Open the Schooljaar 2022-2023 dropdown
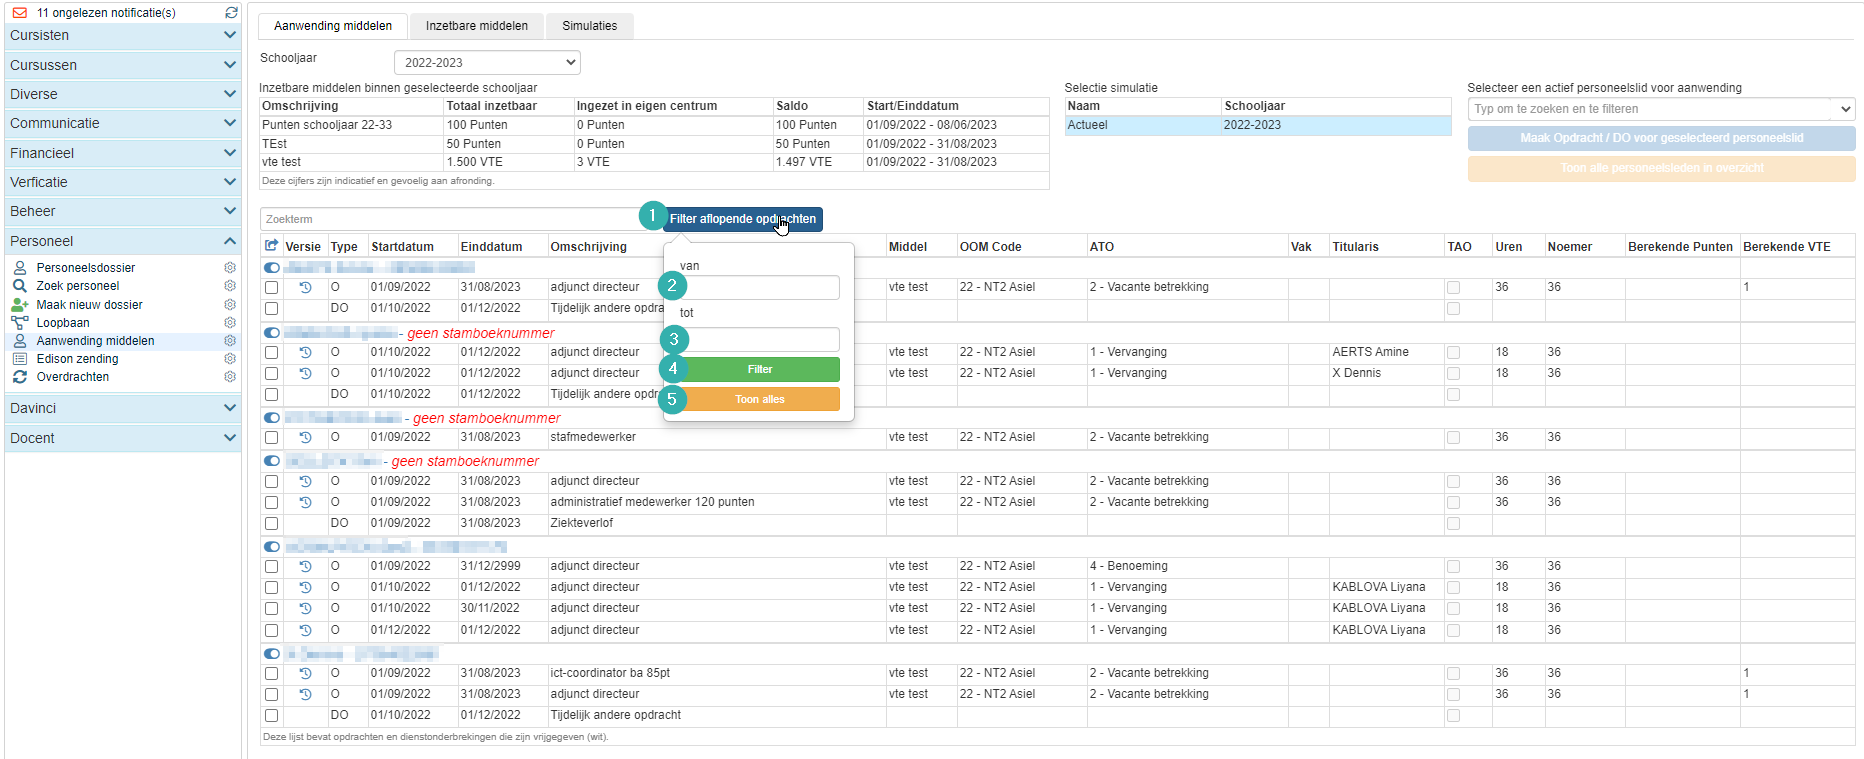This screenshot has width=1864, height=759. [x=487, y=62]
